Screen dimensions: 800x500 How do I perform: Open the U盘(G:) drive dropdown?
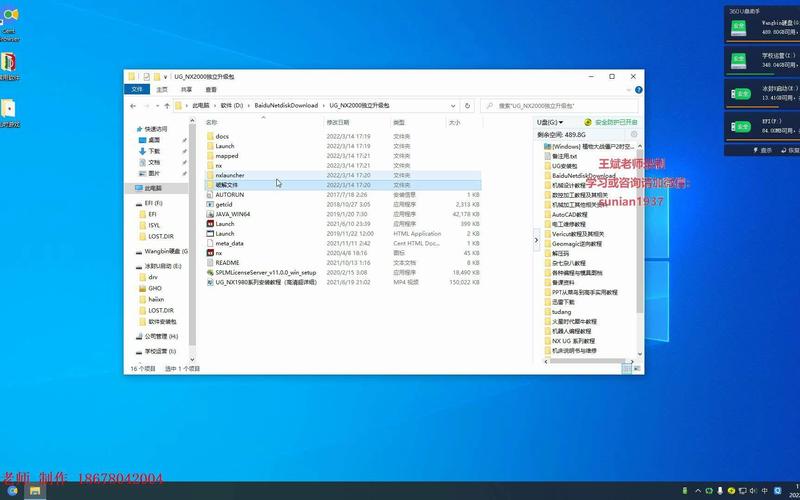[549, 122]
